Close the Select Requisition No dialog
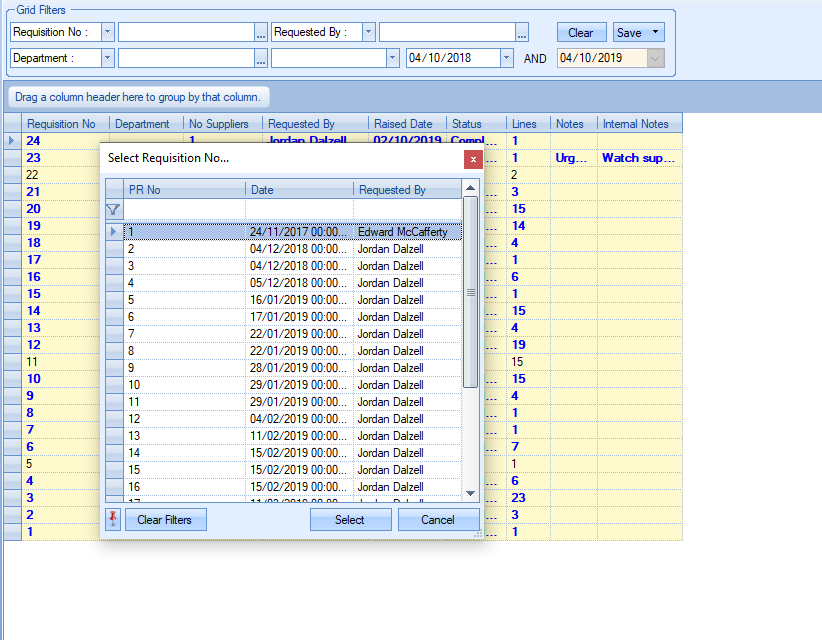 tap(473, 159)
